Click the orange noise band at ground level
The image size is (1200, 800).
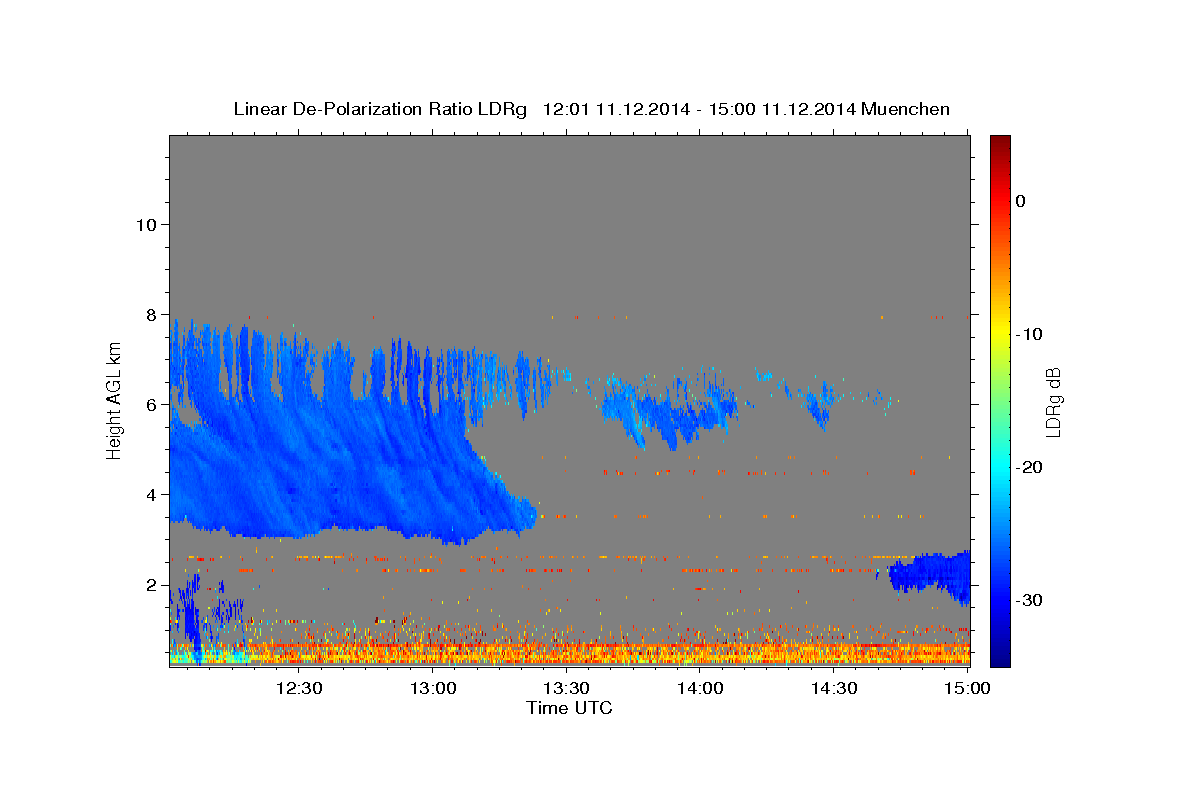(x=570, y=652)
